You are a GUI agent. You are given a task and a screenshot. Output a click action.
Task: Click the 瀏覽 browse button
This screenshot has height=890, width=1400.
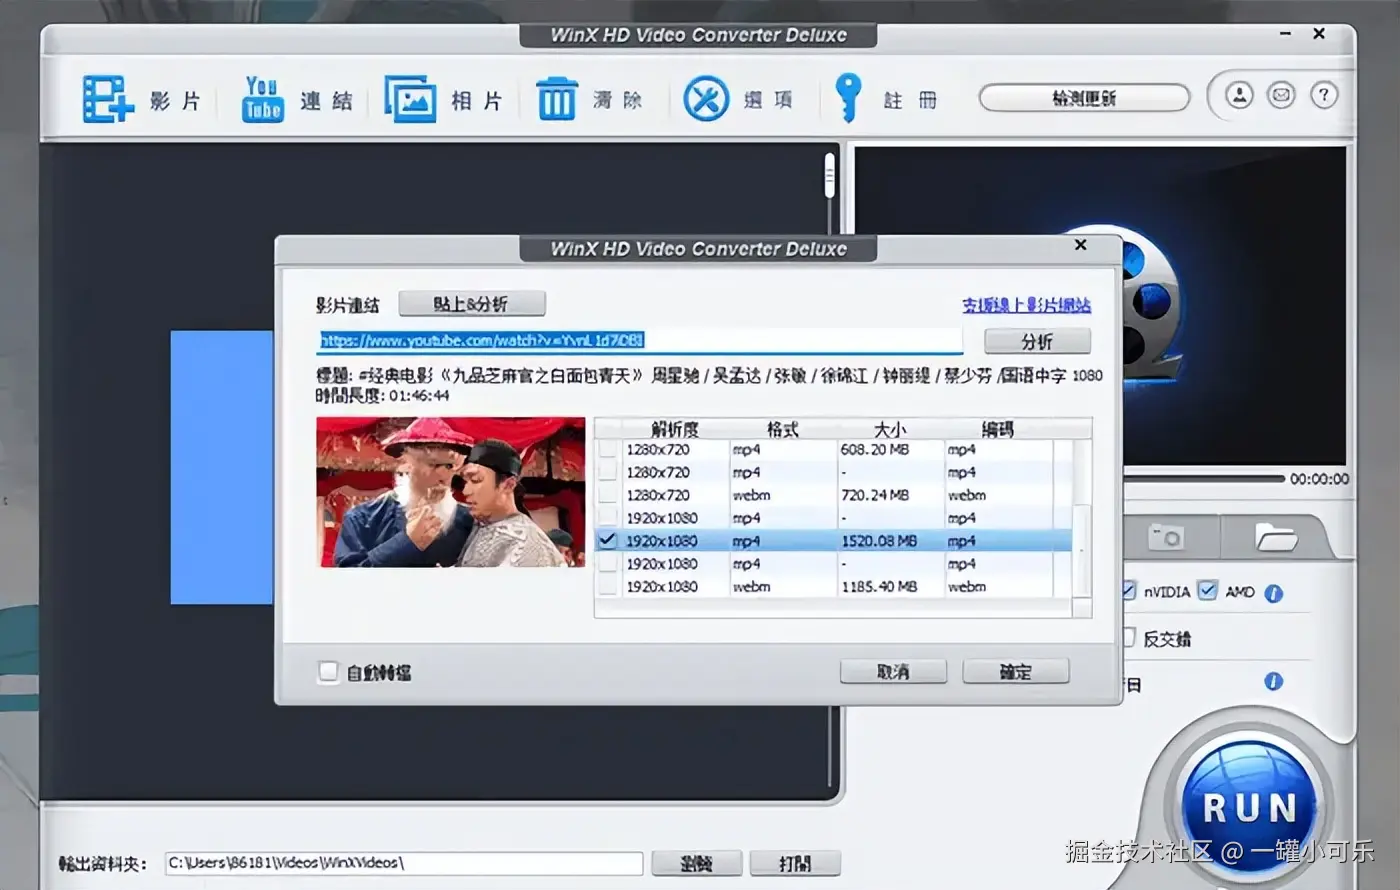click(696, 863)
